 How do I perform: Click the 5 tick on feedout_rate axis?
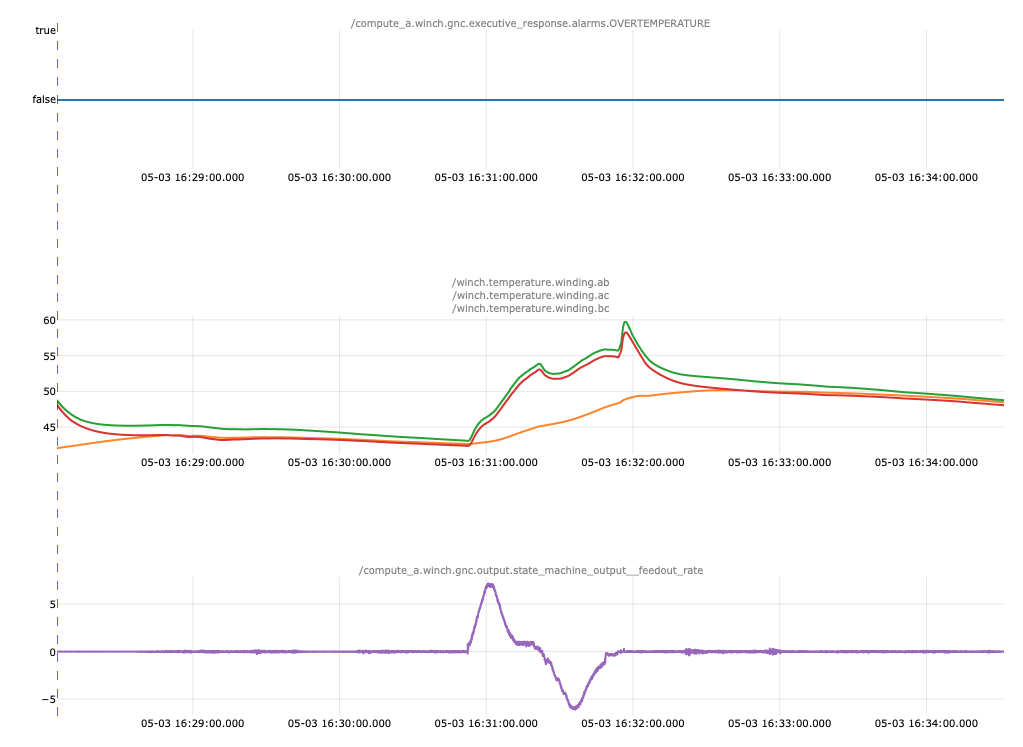[53, 604]
